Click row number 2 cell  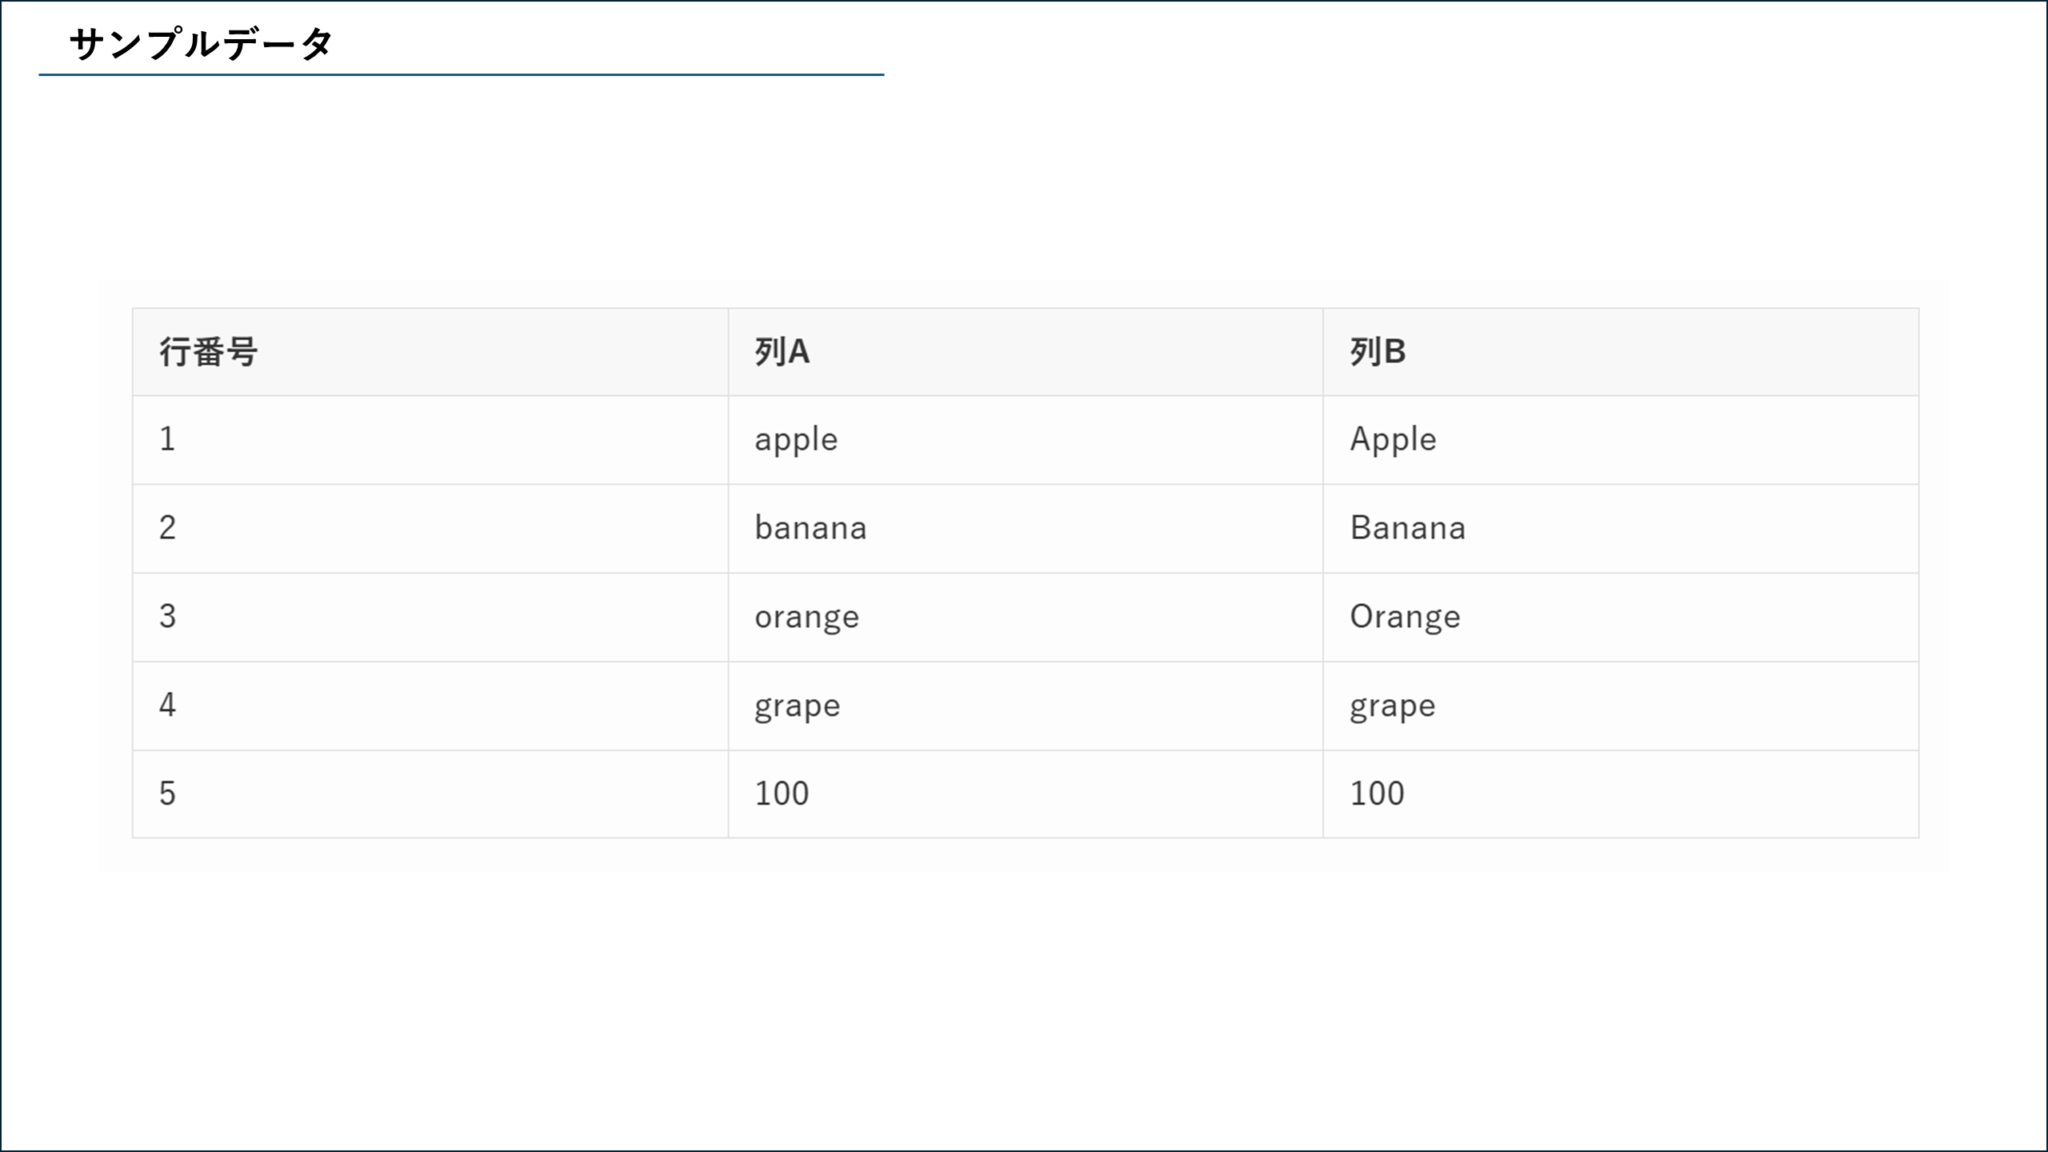(168, 528)
